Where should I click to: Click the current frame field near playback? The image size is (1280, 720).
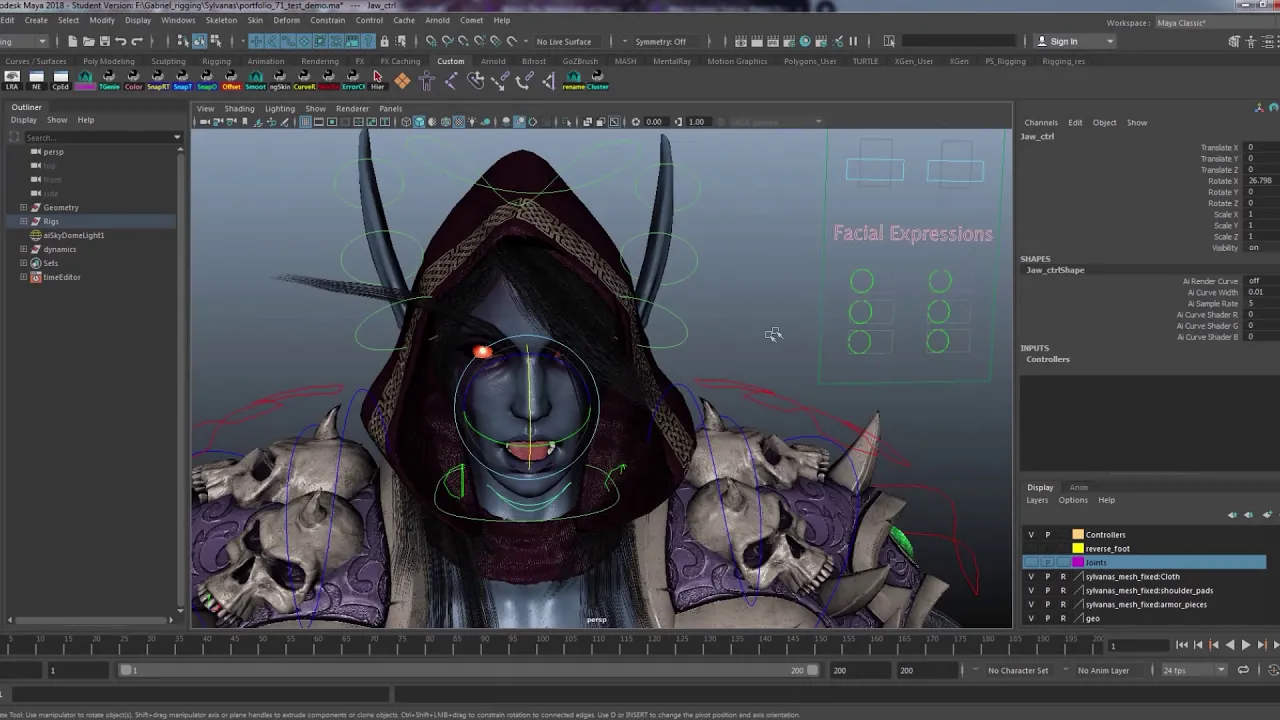(x=1137, y=646)
